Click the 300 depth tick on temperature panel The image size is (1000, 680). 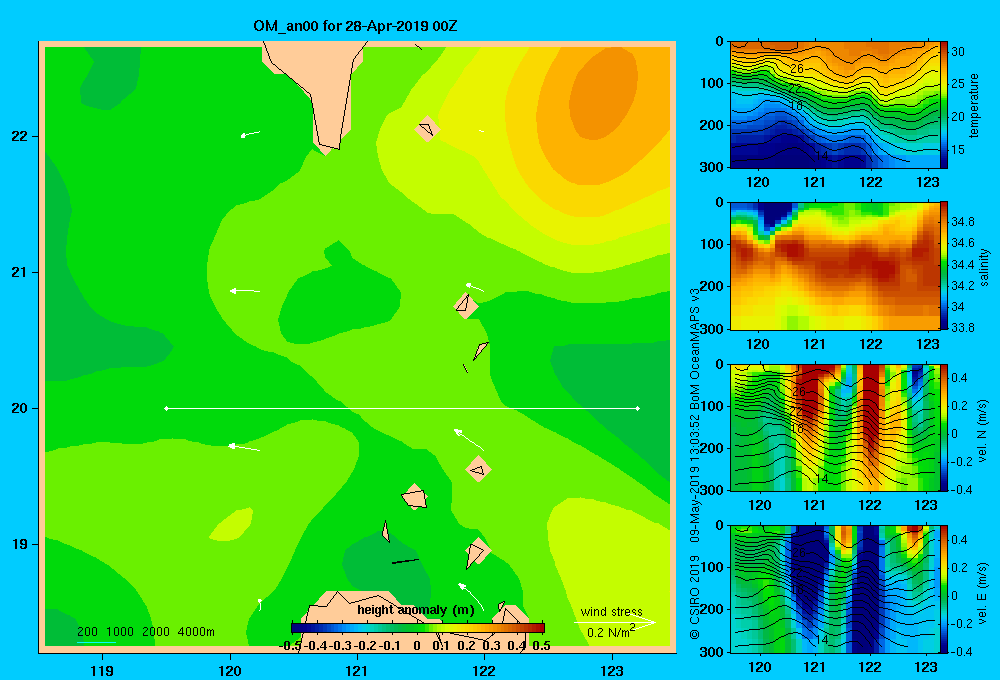click(712, 167)
